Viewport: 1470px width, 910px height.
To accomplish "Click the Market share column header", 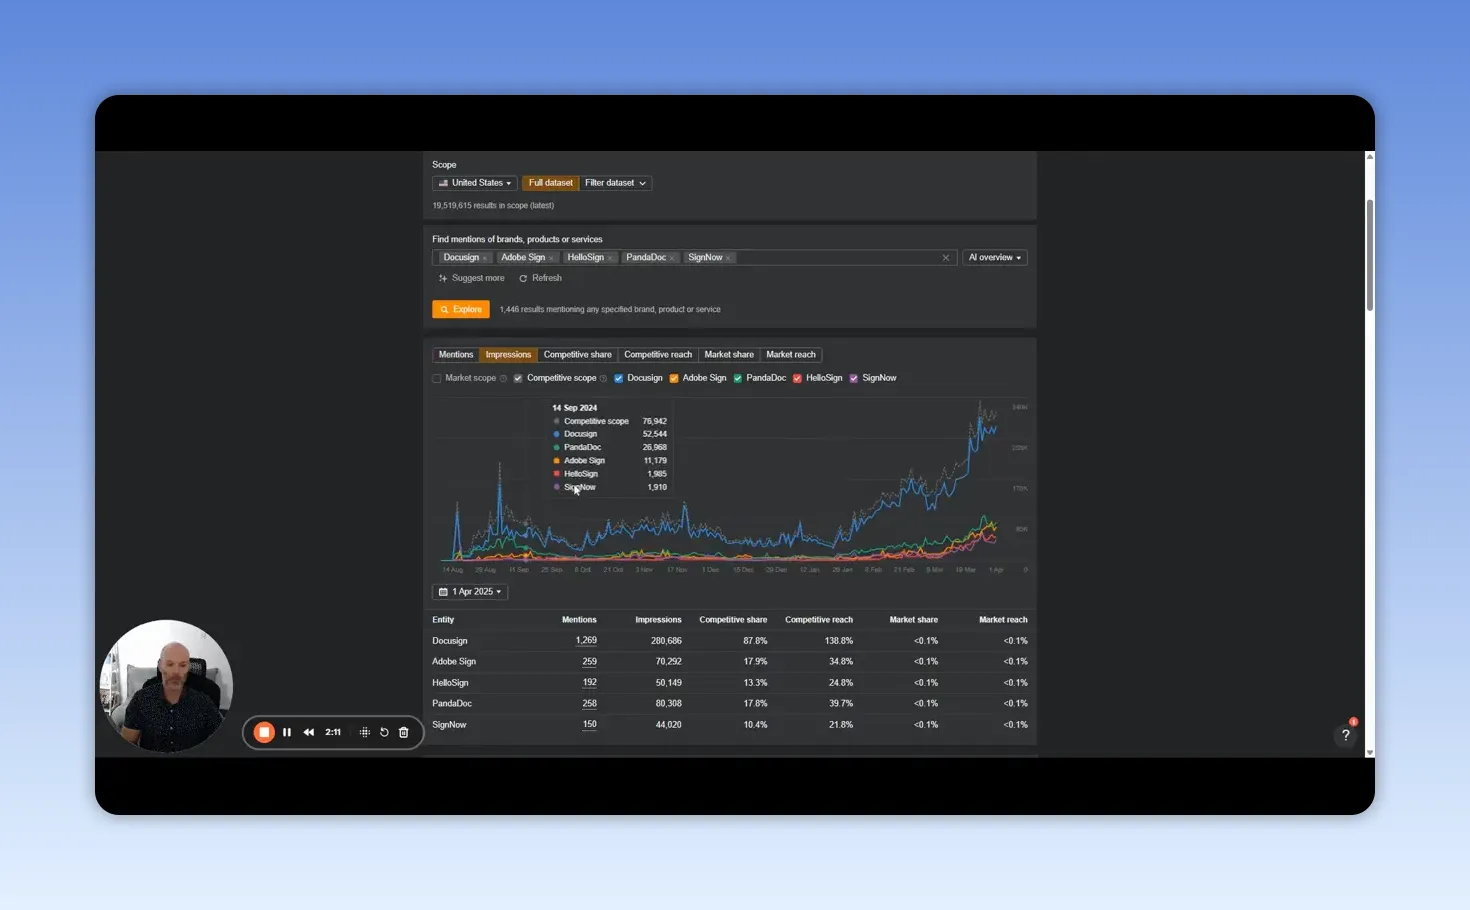I will (914, 620).
